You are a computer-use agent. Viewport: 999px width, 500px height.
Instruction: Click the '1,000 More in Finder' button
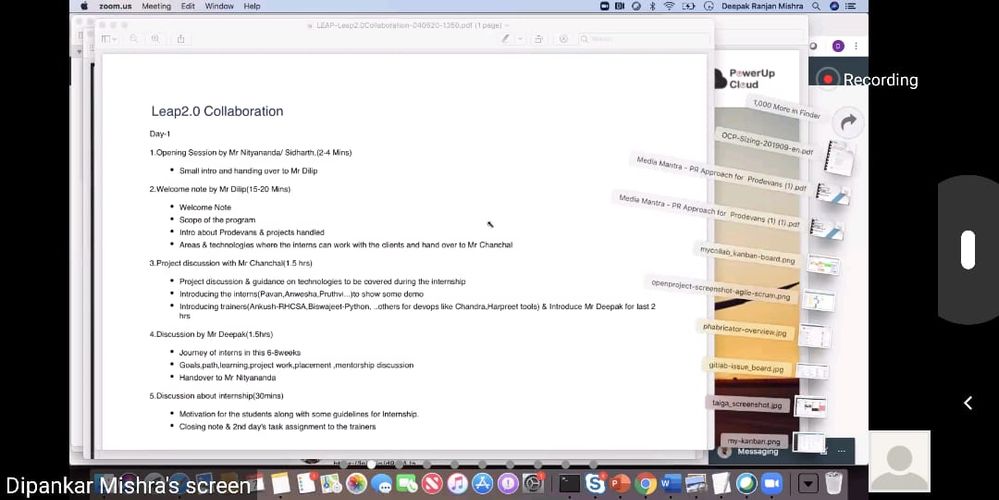coord(786,109)
